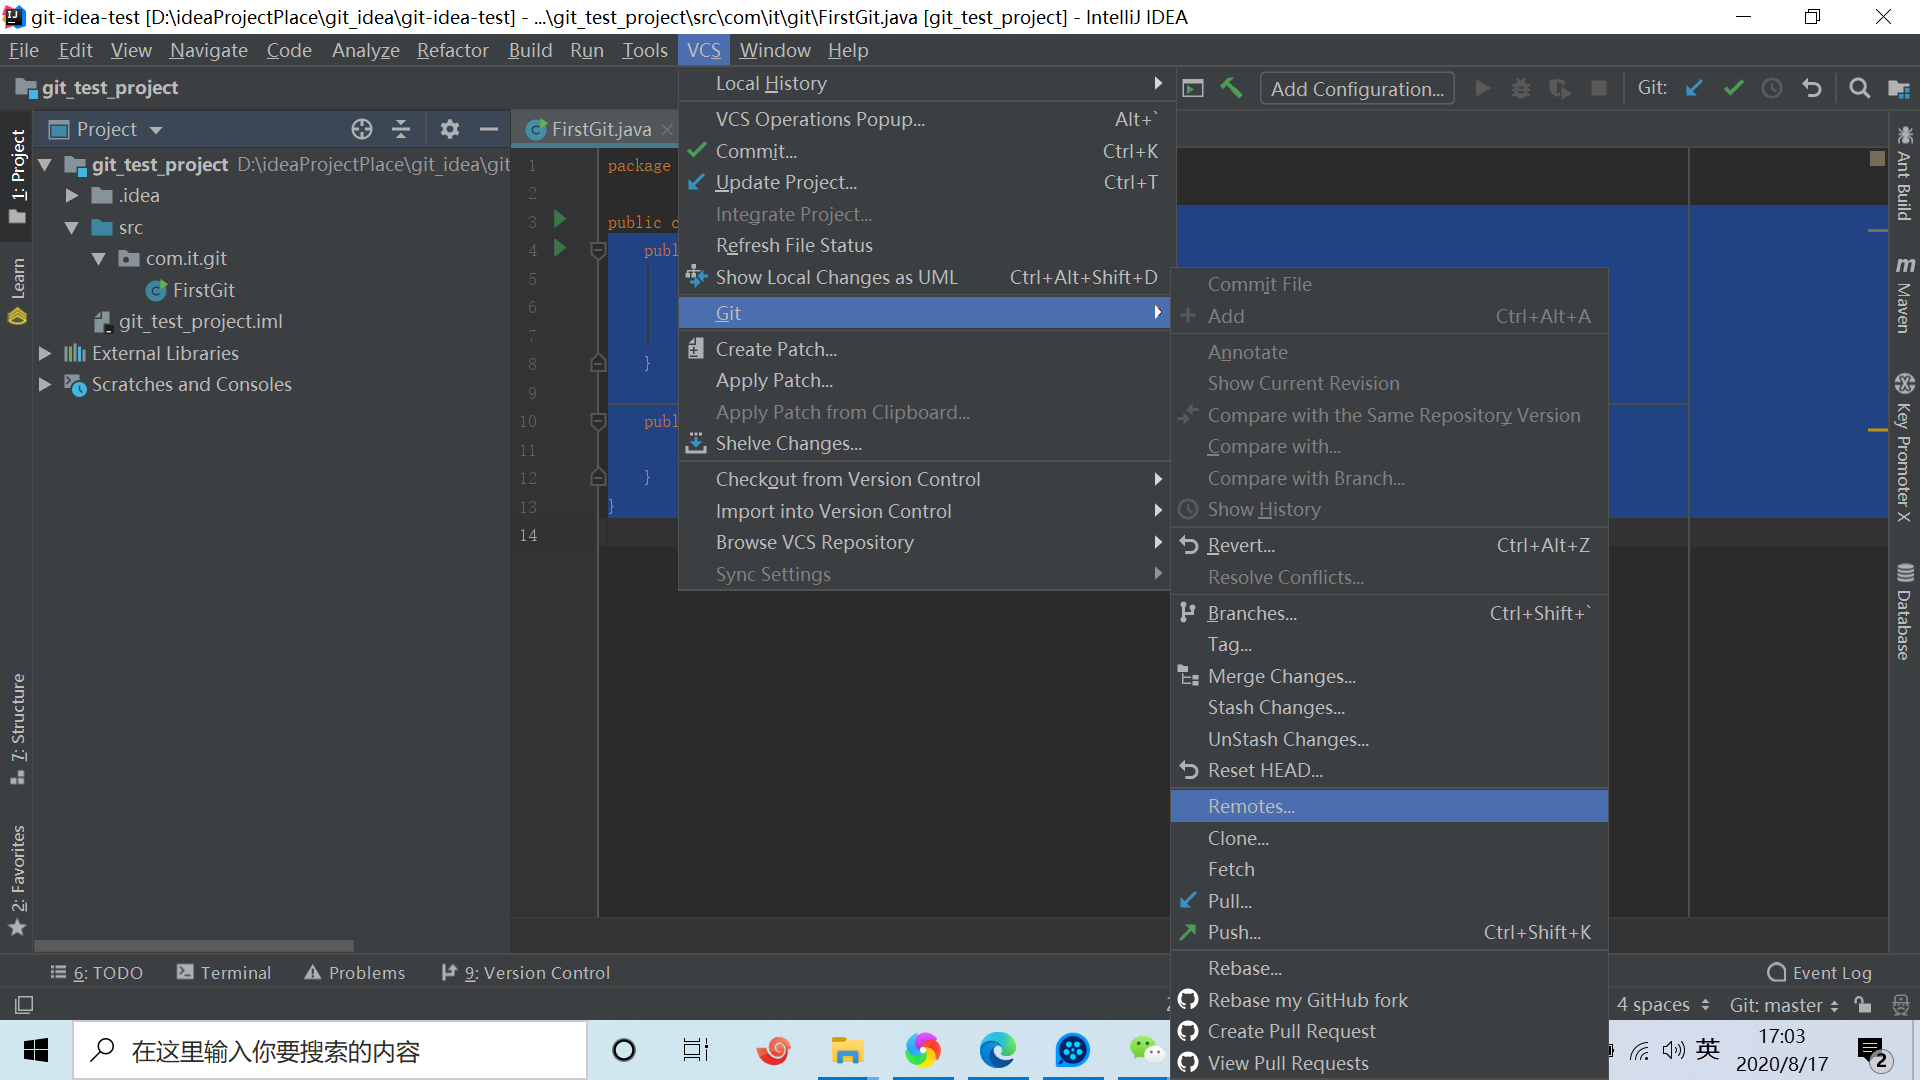The width and height of the screenshot is (1920, 1080).
Task: Open the 6: TODO tool window
Action: point(97,972)
